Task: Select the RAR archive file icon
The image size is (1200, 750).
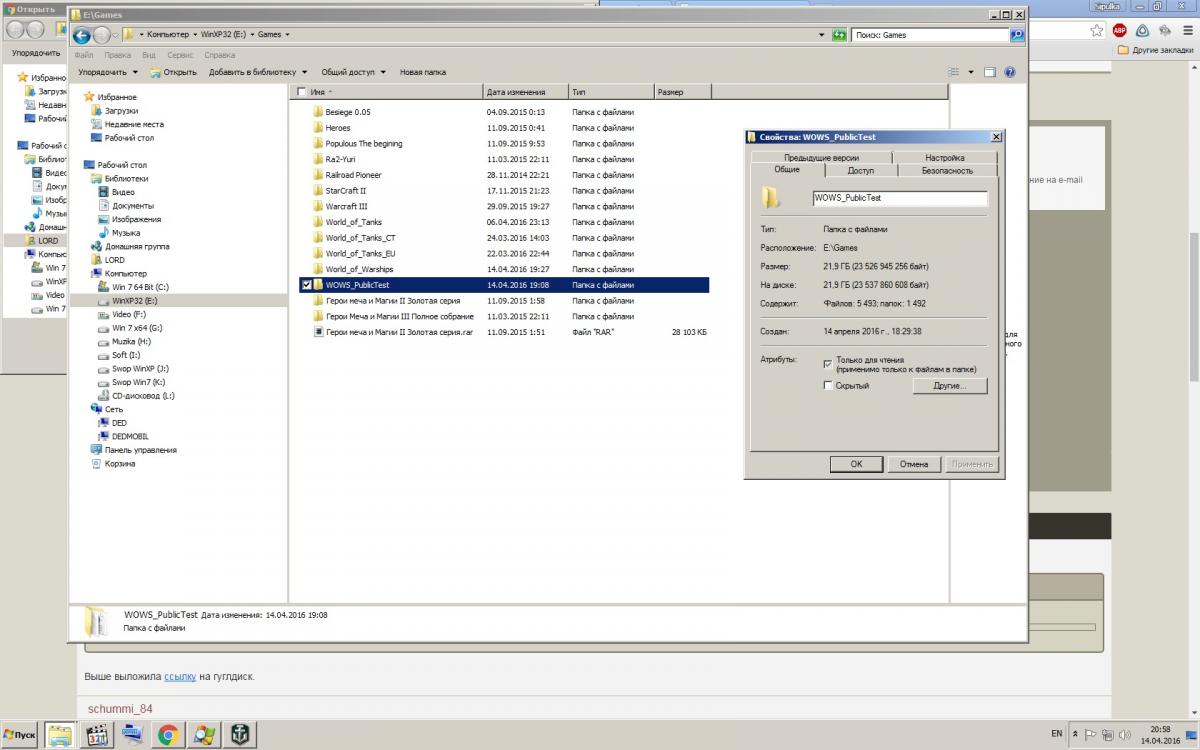Action: (318, 332)
